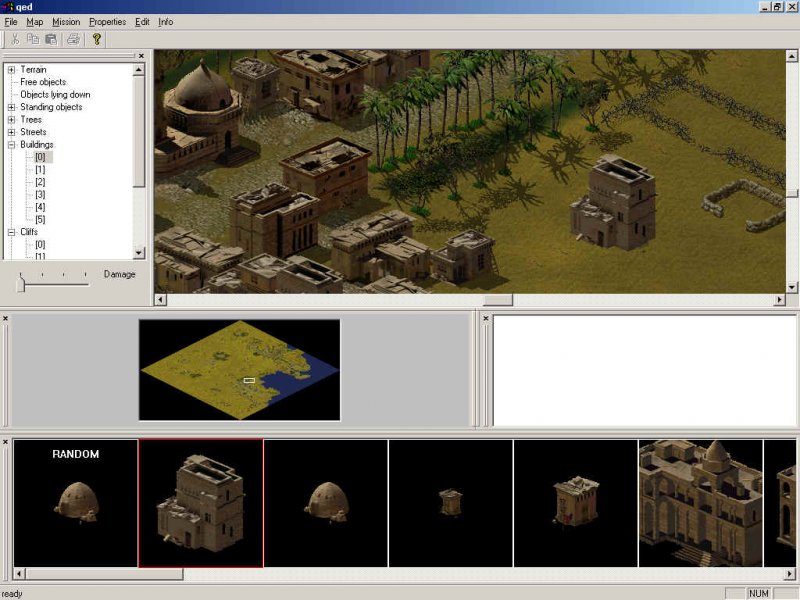Select the RANDOM building thumbnail
Screen dimensions: 800x600
pyautogui.click(x=76, y=503)
